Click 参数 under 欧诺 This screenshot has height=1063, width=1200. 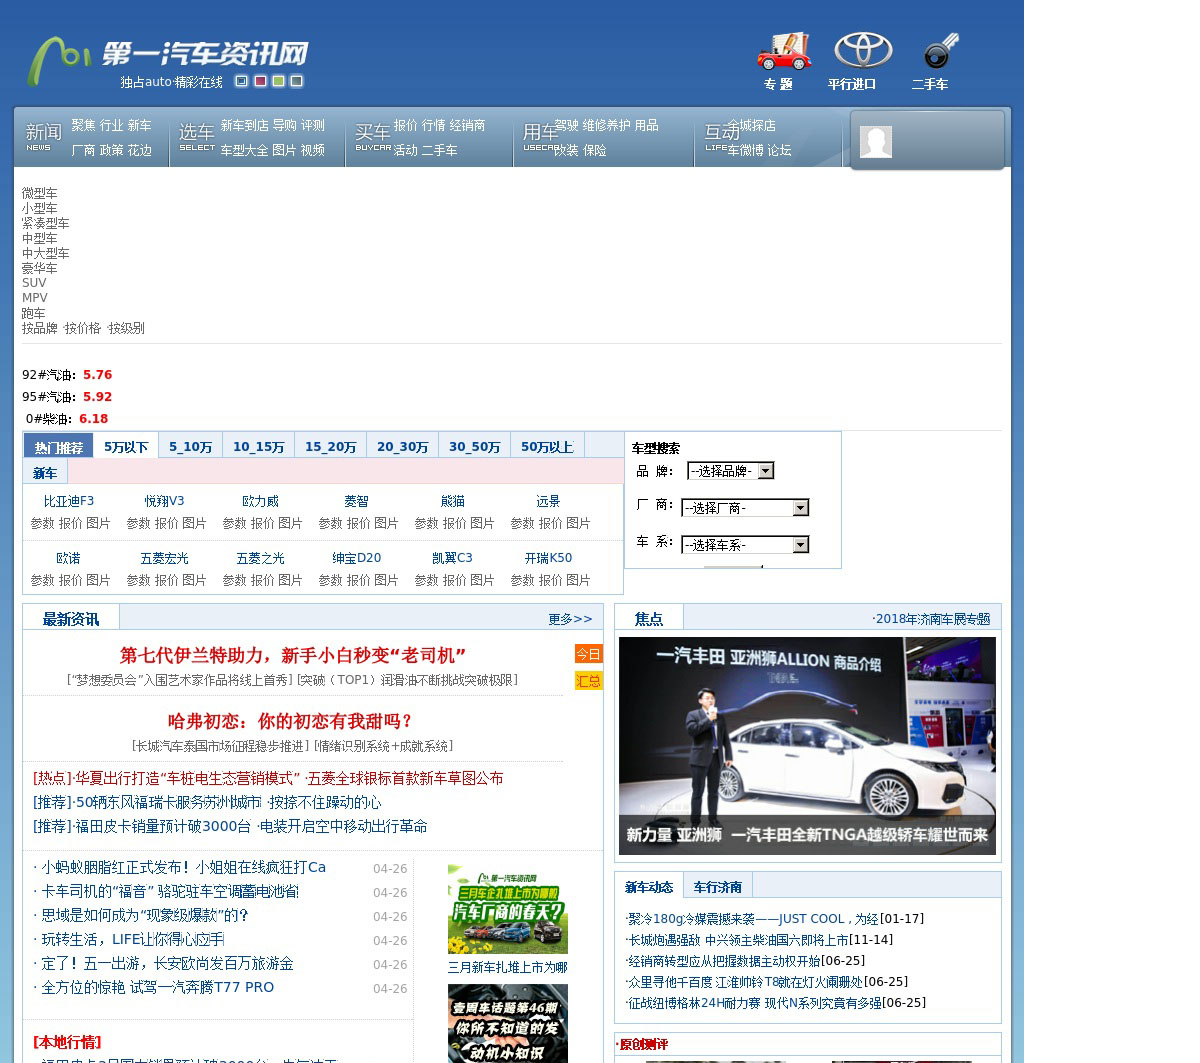click(x=42, y=580)
